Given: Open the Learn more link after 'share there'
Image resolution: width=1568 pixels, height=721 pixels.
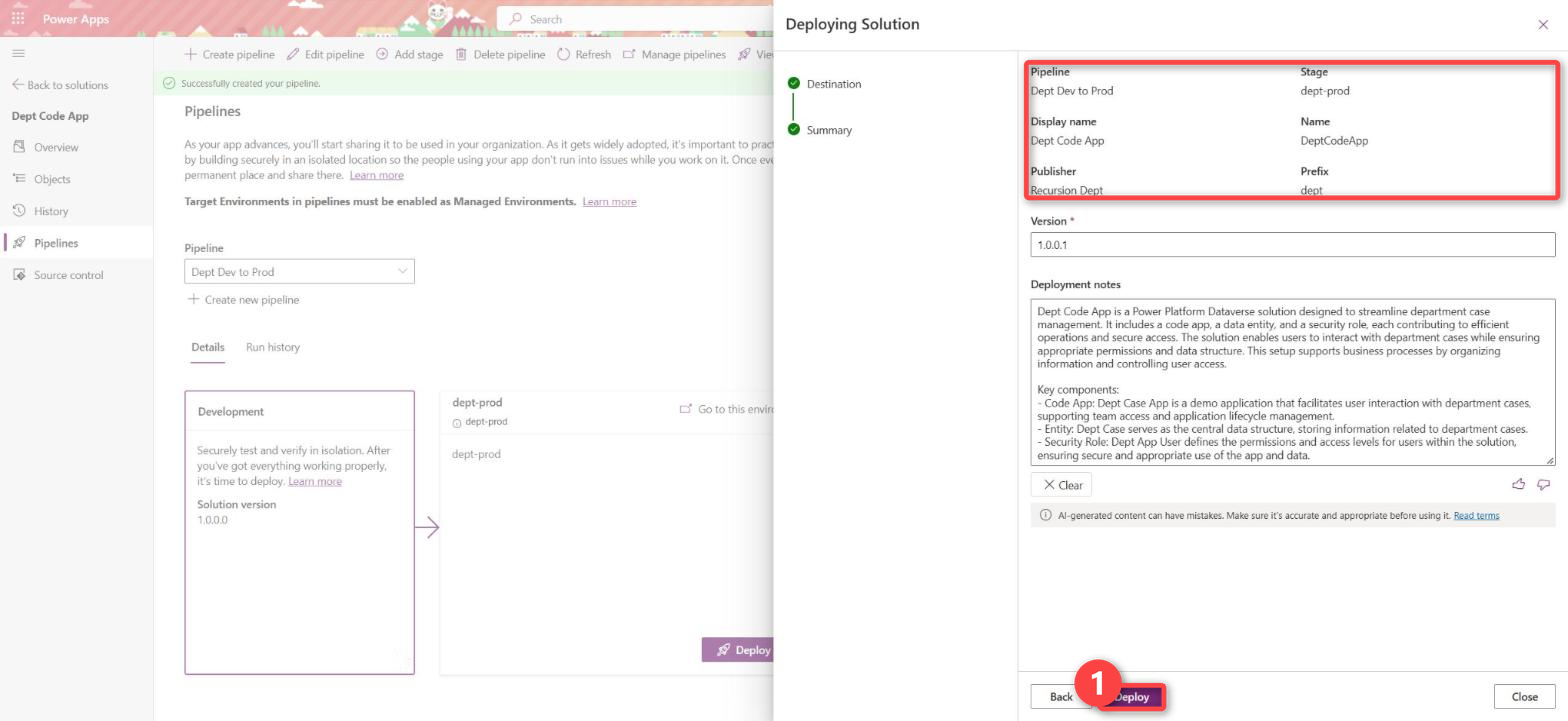Looking at the screenshot, I should click(376, 175).
